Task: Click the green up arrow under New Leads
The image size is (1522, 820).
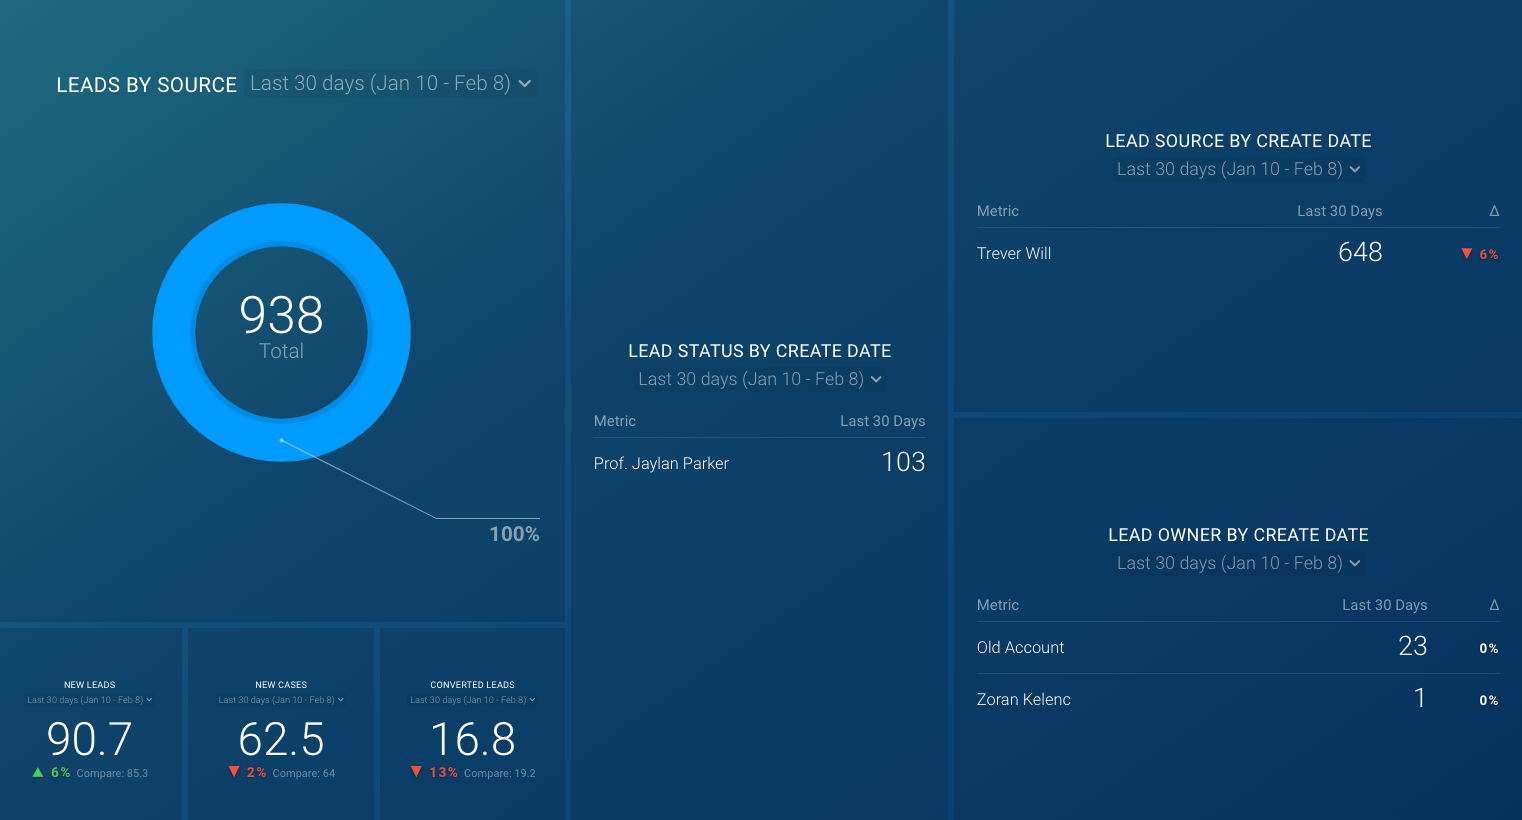Action: click(38, 772)
